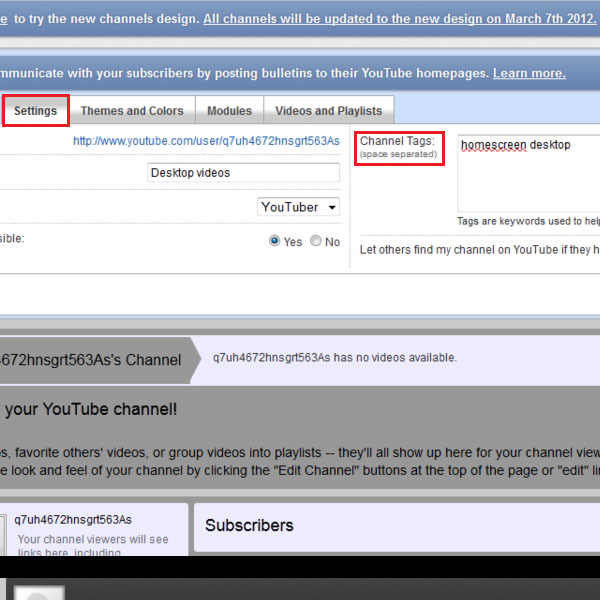Click the 'your YouTube channel!' heading
Viewport: 600px width, 600px height.
91,409
